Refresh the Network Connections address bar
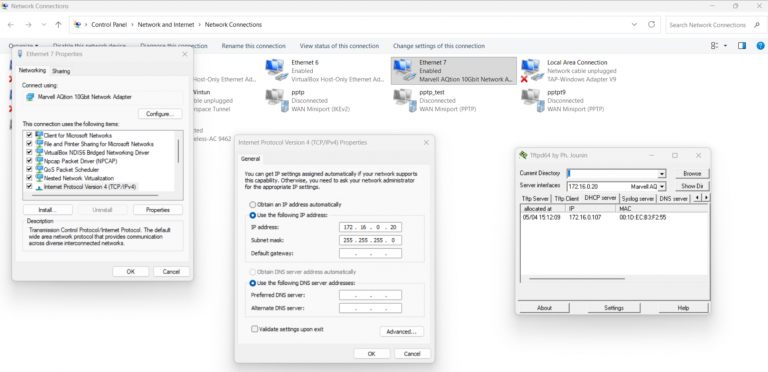 click(651, 24)
